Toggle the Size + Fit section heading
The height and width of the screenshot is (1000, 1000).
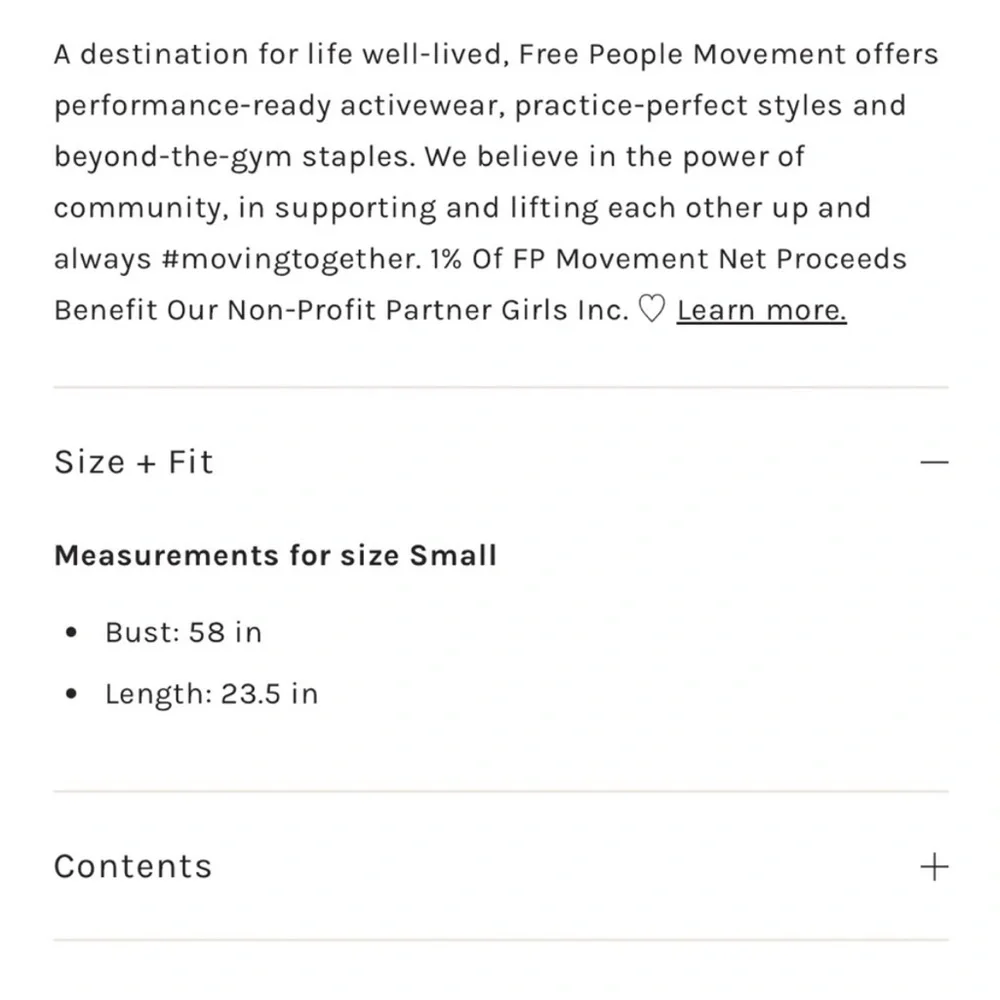133,462
